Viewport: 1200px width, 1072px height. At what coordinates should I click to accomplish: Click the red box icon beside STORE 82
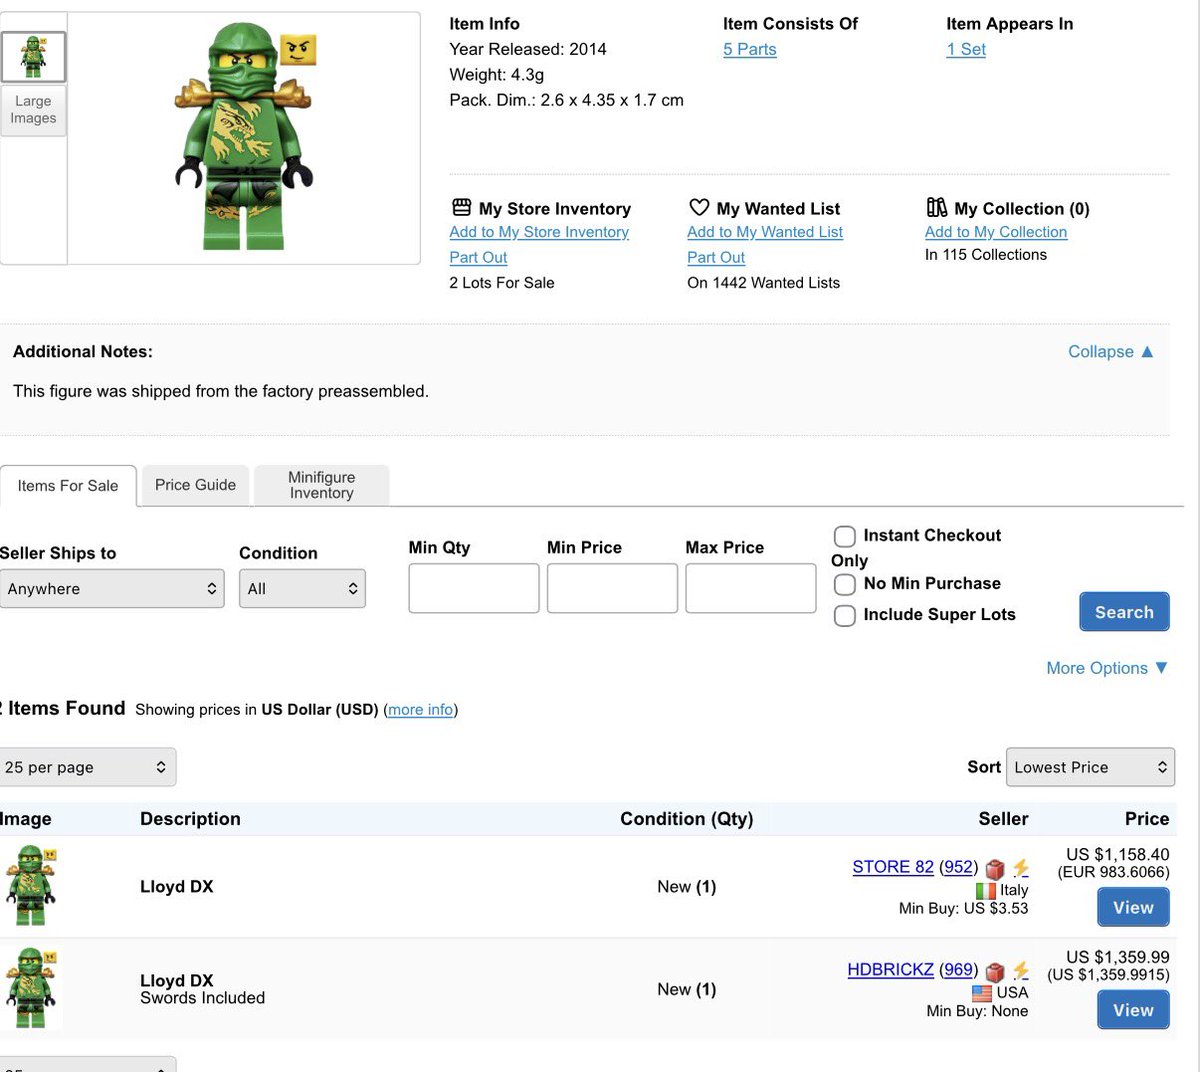tap(995, 868)
